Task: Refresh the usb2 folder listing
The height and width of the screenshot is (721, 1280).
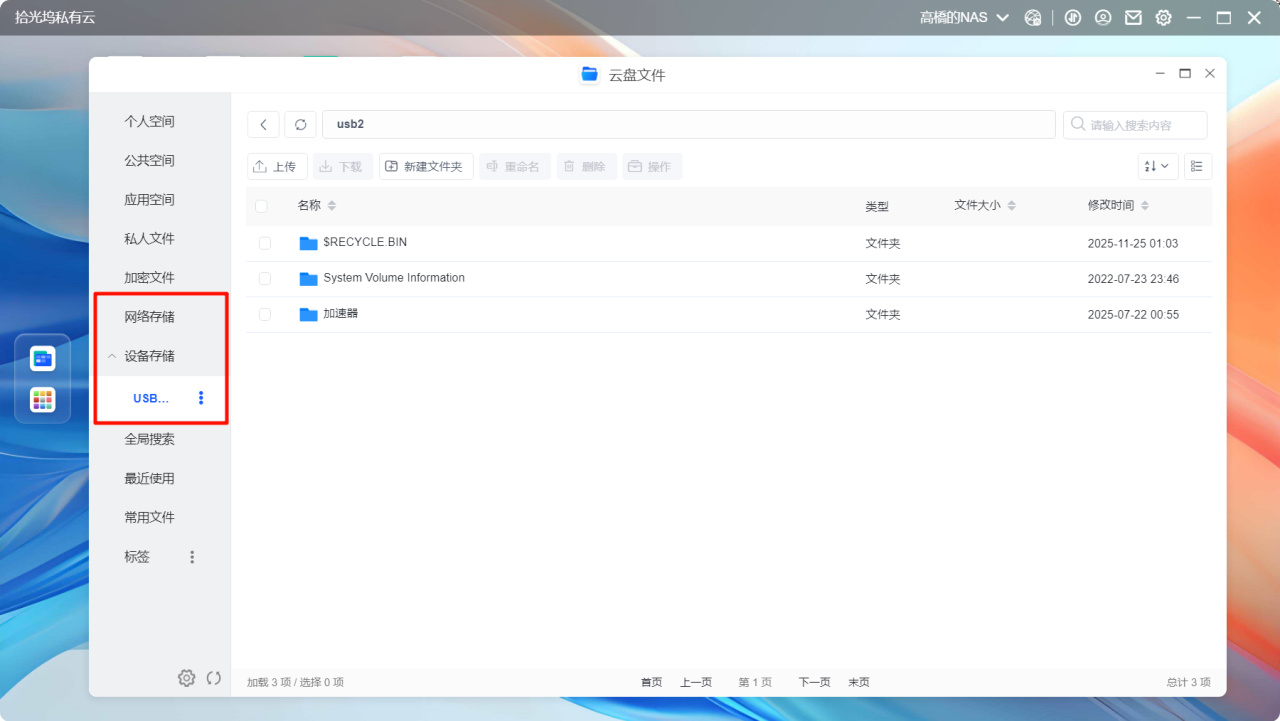Action: tap(300, 125)
